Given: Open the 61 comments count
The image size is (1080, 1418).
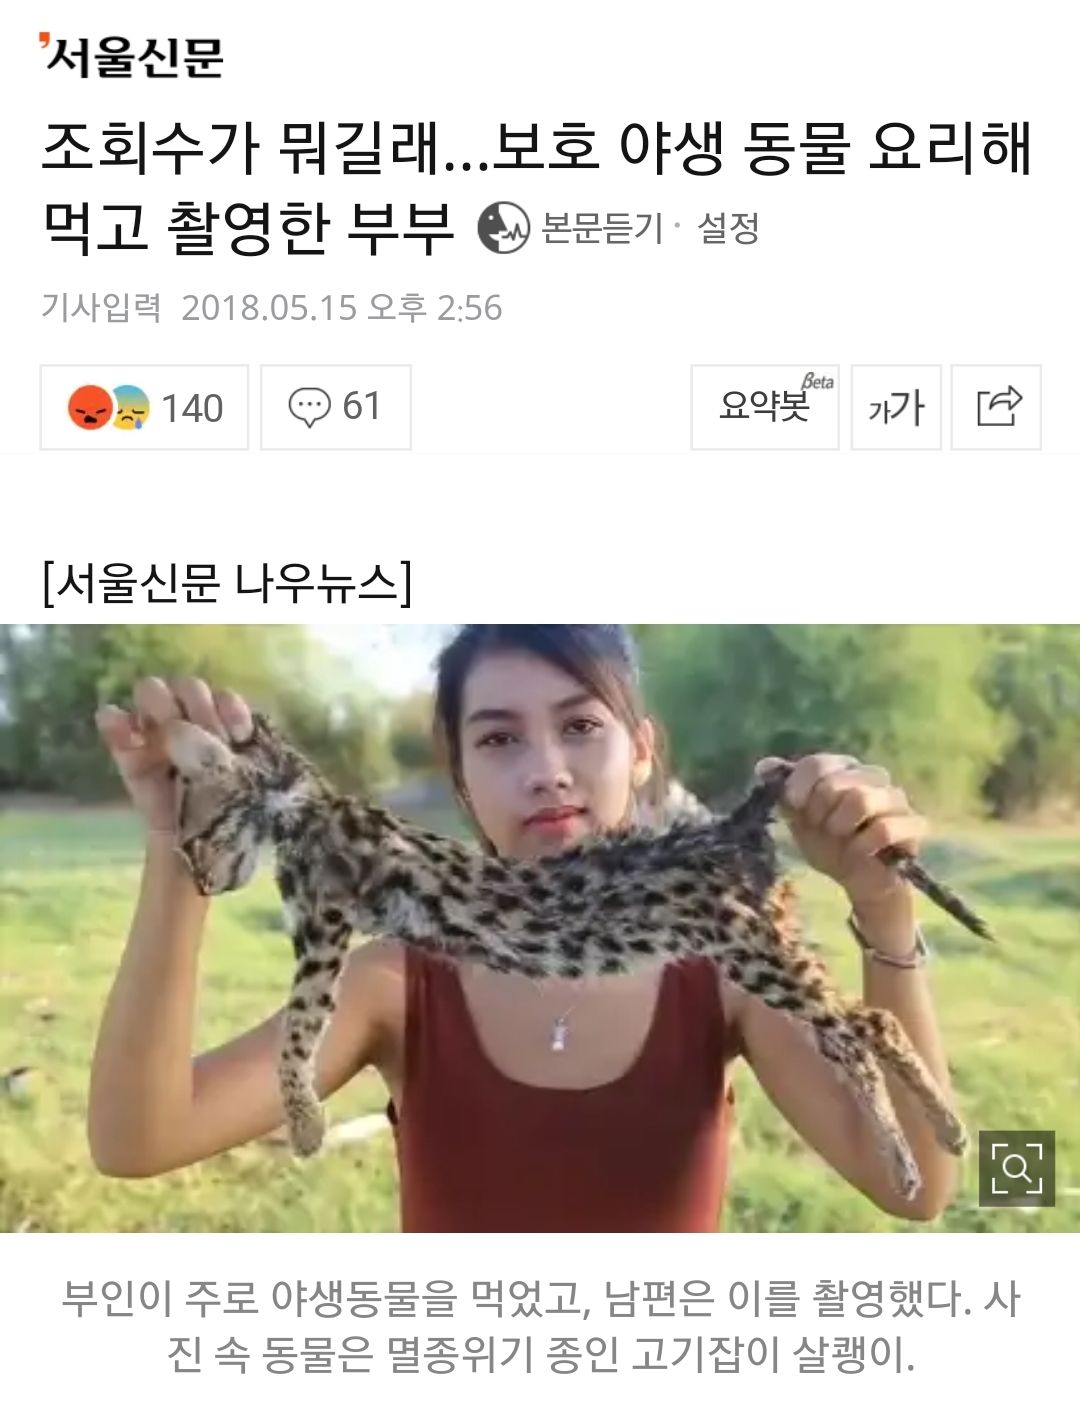Looking at the screenshot, I should 361,406.
